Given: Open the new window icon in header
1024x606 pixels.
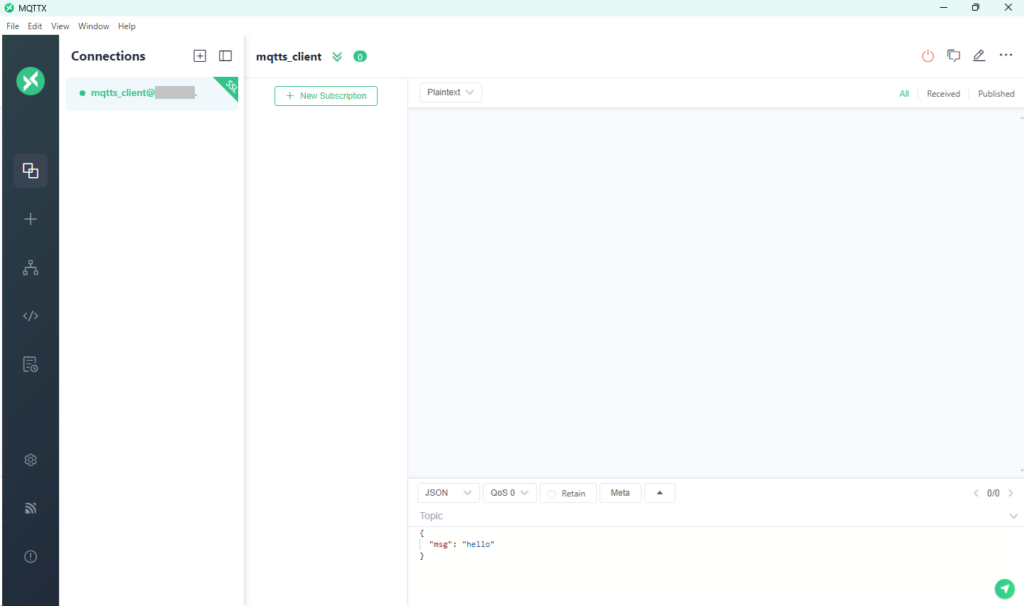Looking at the screenshot, I should click(x=954, y=56).
